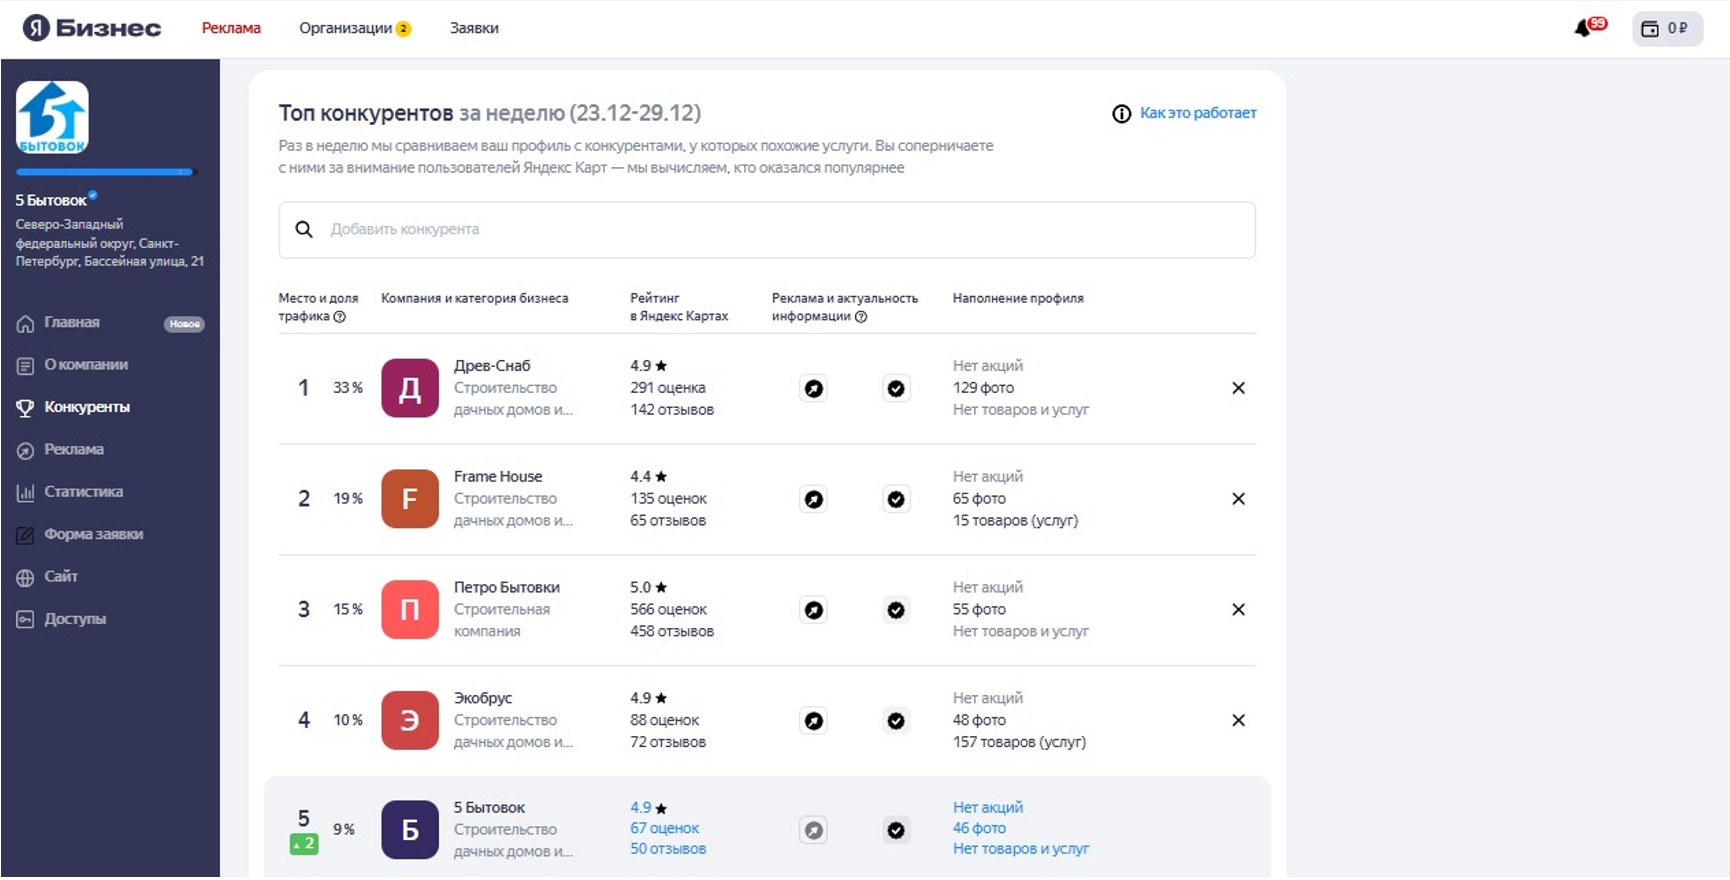Click the Древ-Снаб advertising status icon
This screenshot has height=880, width=1730.
(x=814, y=388)
